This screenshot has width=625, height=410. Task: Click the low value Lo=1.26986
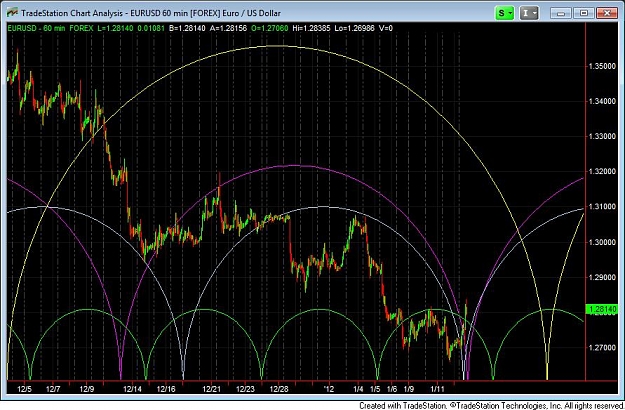pyautogui.click(x=353, y=28)
